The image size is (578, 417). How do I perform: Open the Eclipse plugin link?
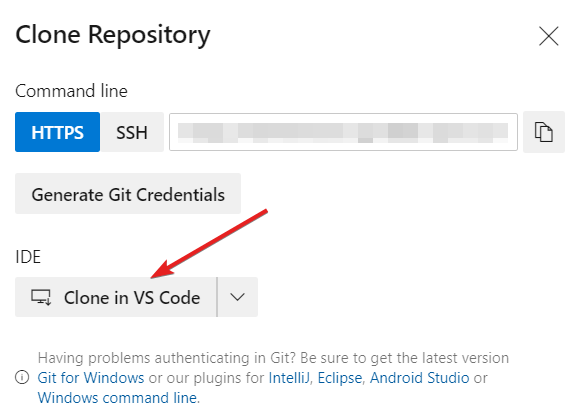point(340,378)
